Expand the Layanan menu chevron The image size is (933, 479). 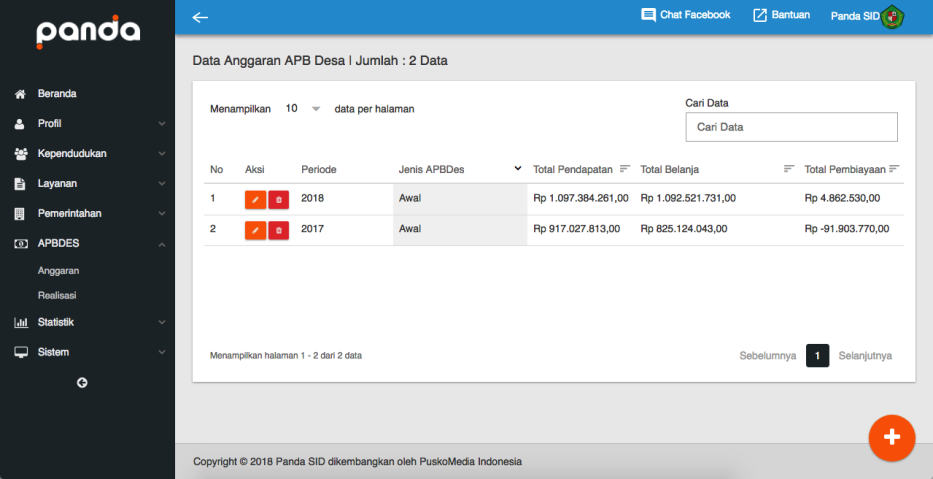(x=162, y=184)
